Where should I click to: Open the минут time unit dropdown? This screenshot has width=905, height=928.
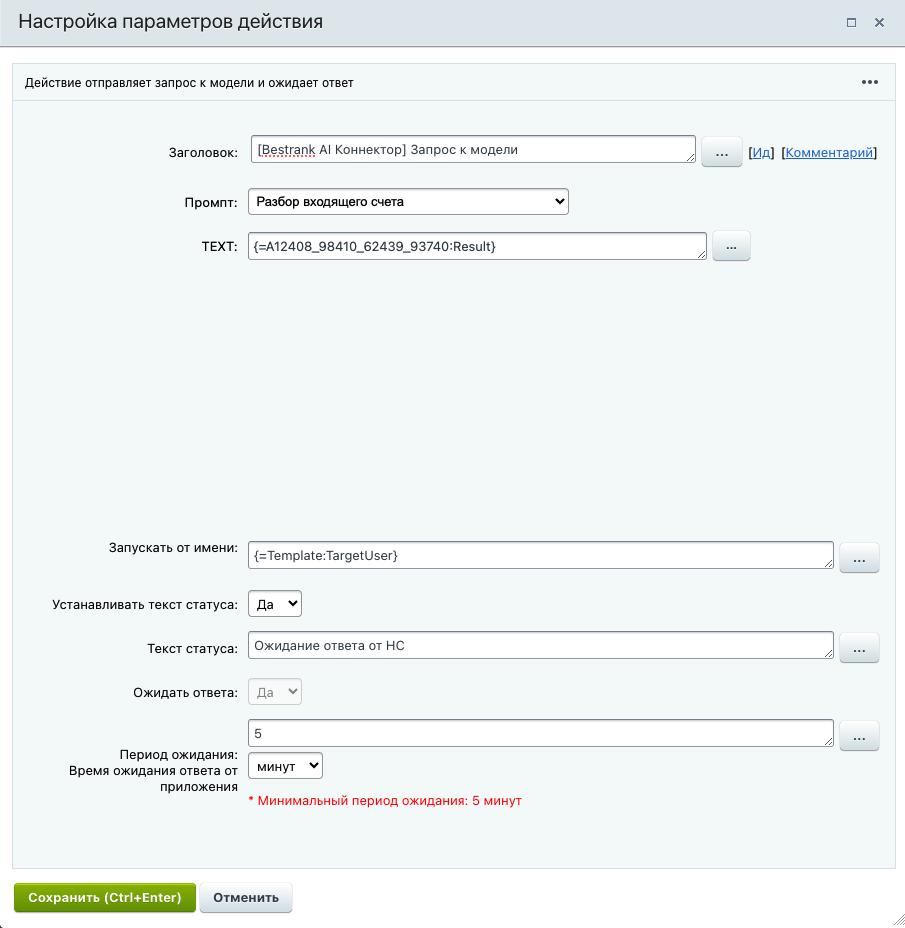pos(285,766)
